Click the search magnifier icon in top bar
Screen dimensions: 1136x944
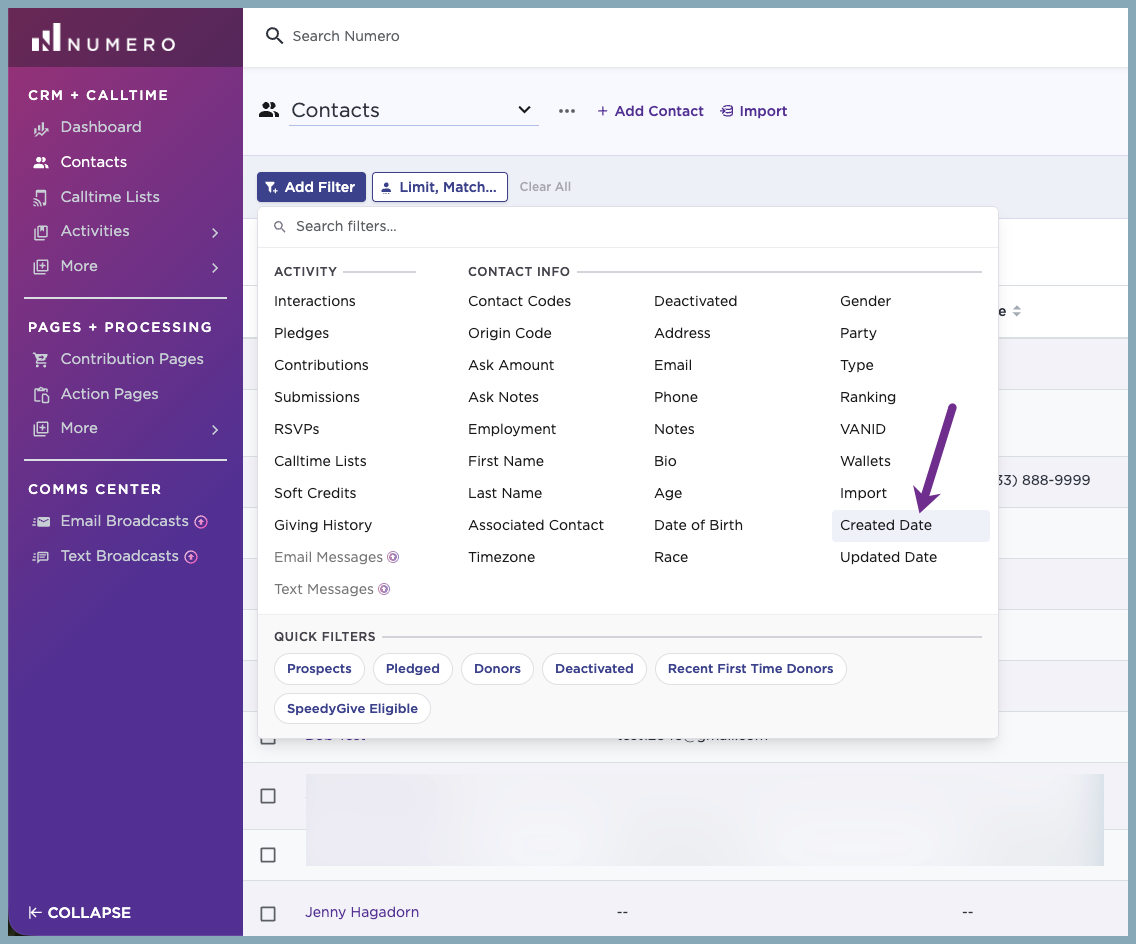pyautogui.click(x=274, y=35)
